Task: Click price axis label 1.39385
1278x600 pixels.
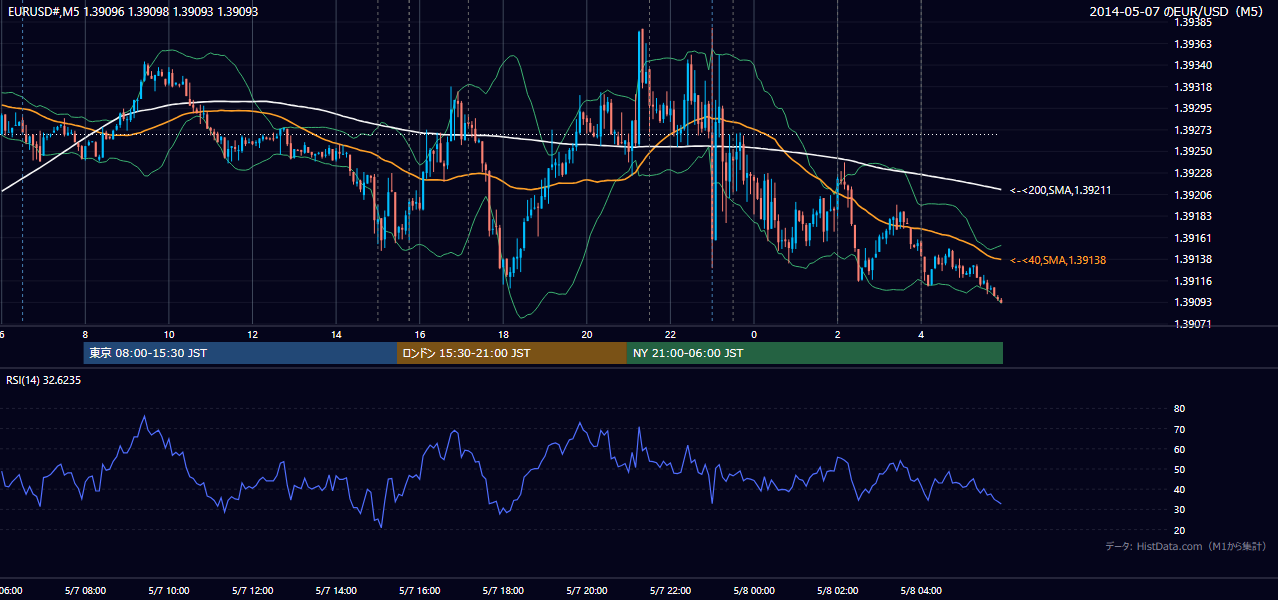Action: point(1195,22)
